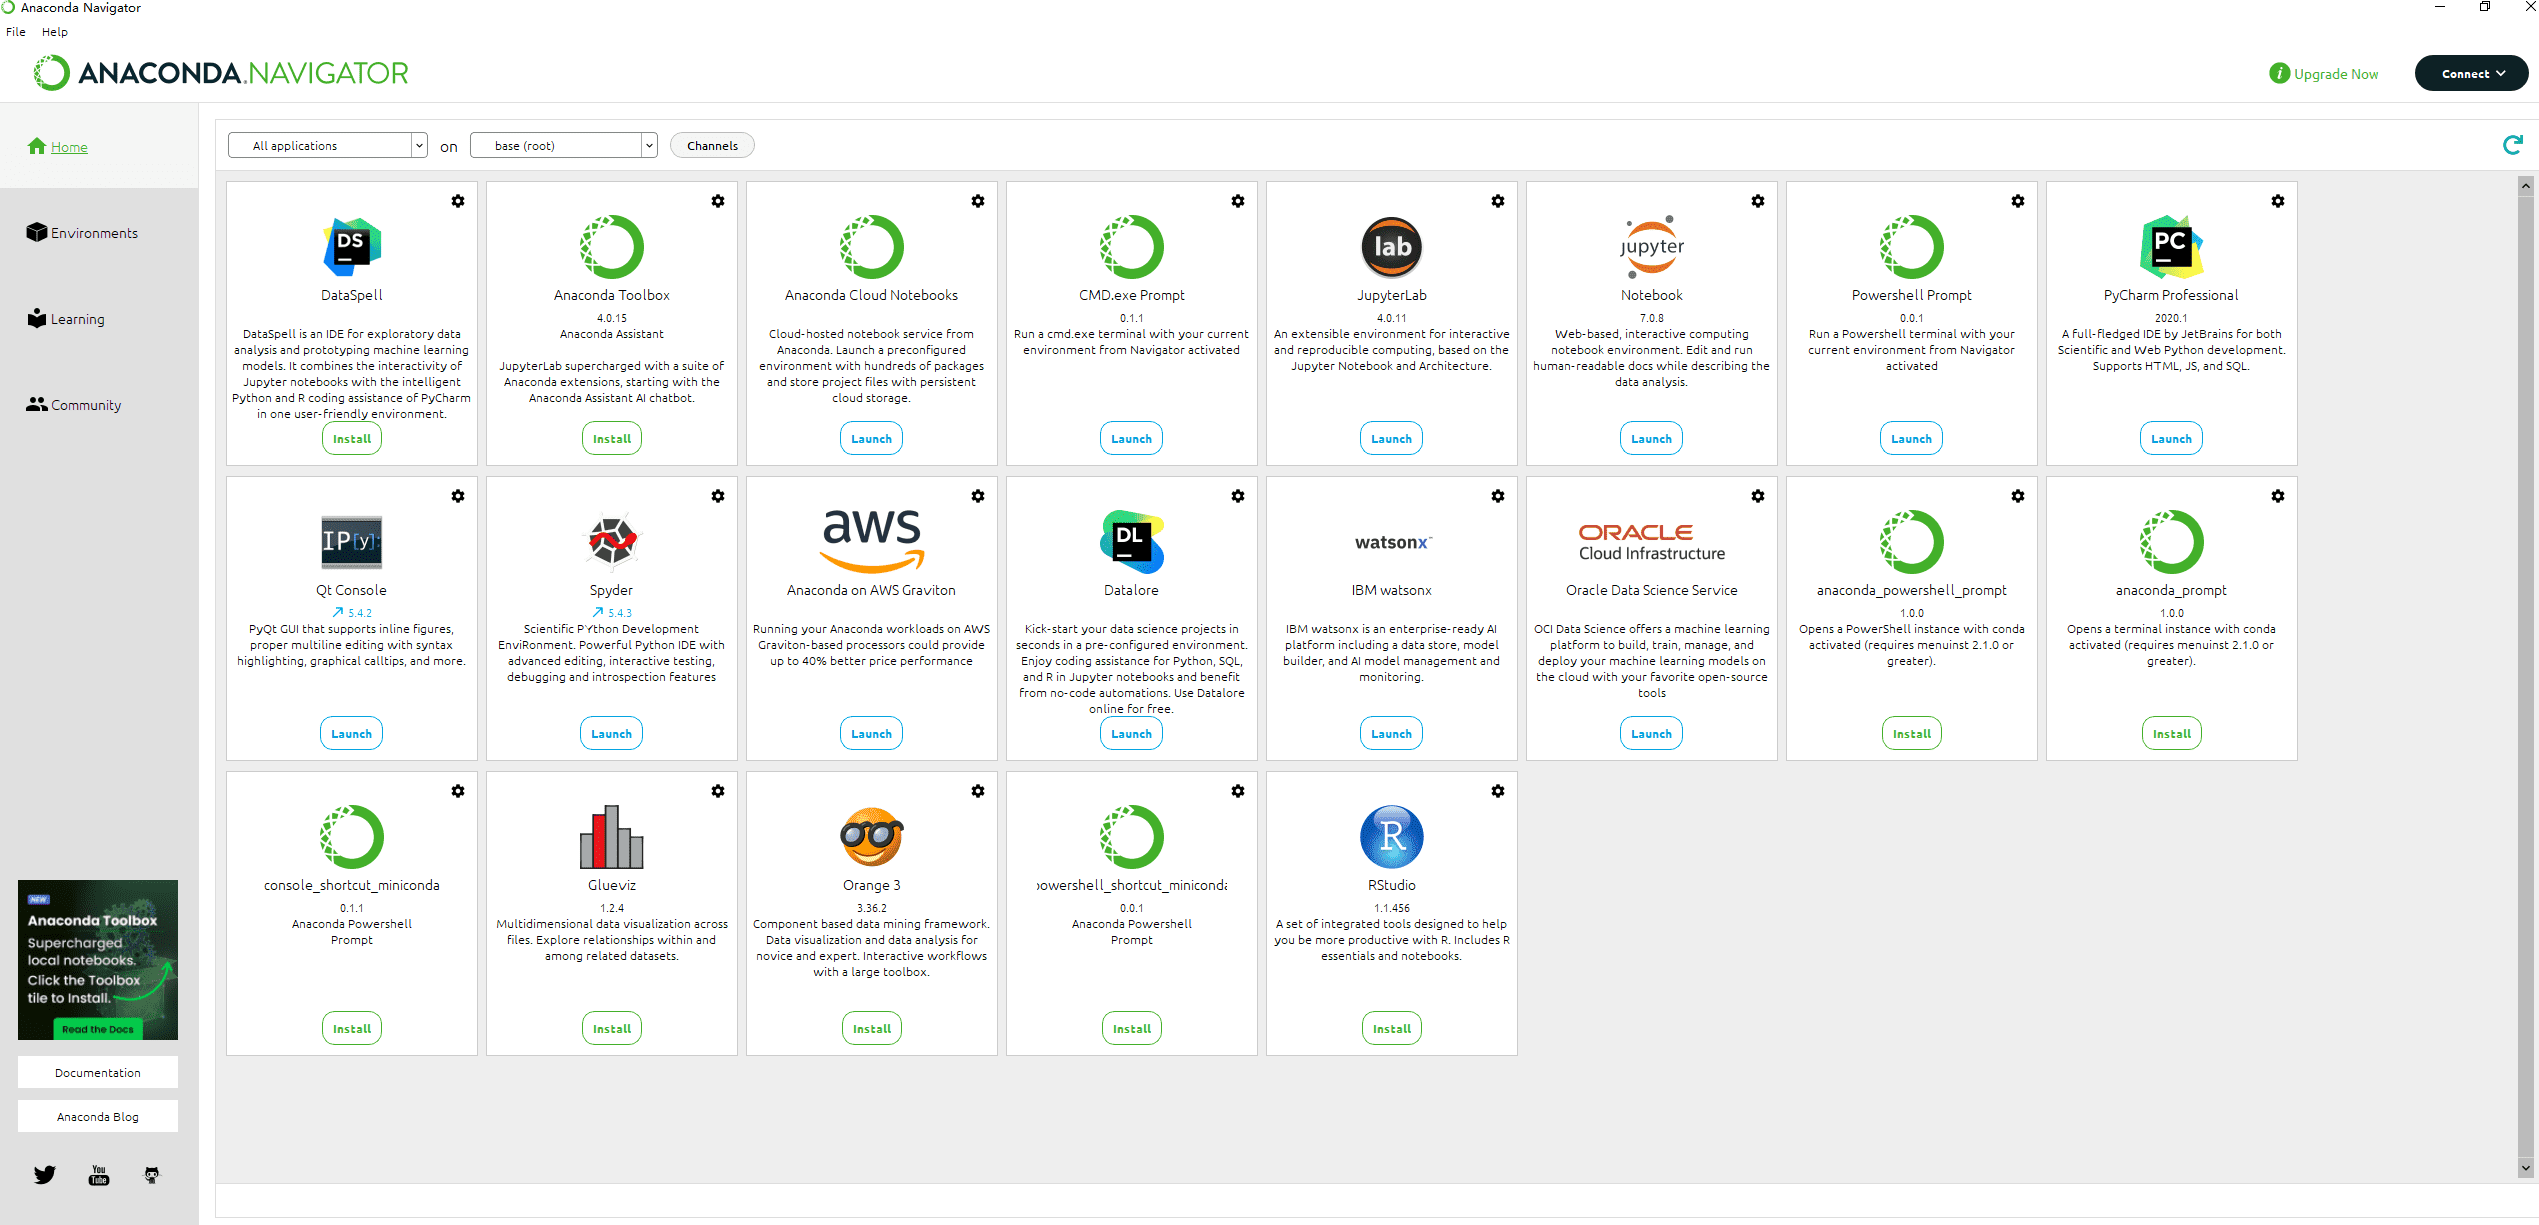This screenshot has width=2539, height=1225.
Task: Launch Spyder
Action: (612, 734)
